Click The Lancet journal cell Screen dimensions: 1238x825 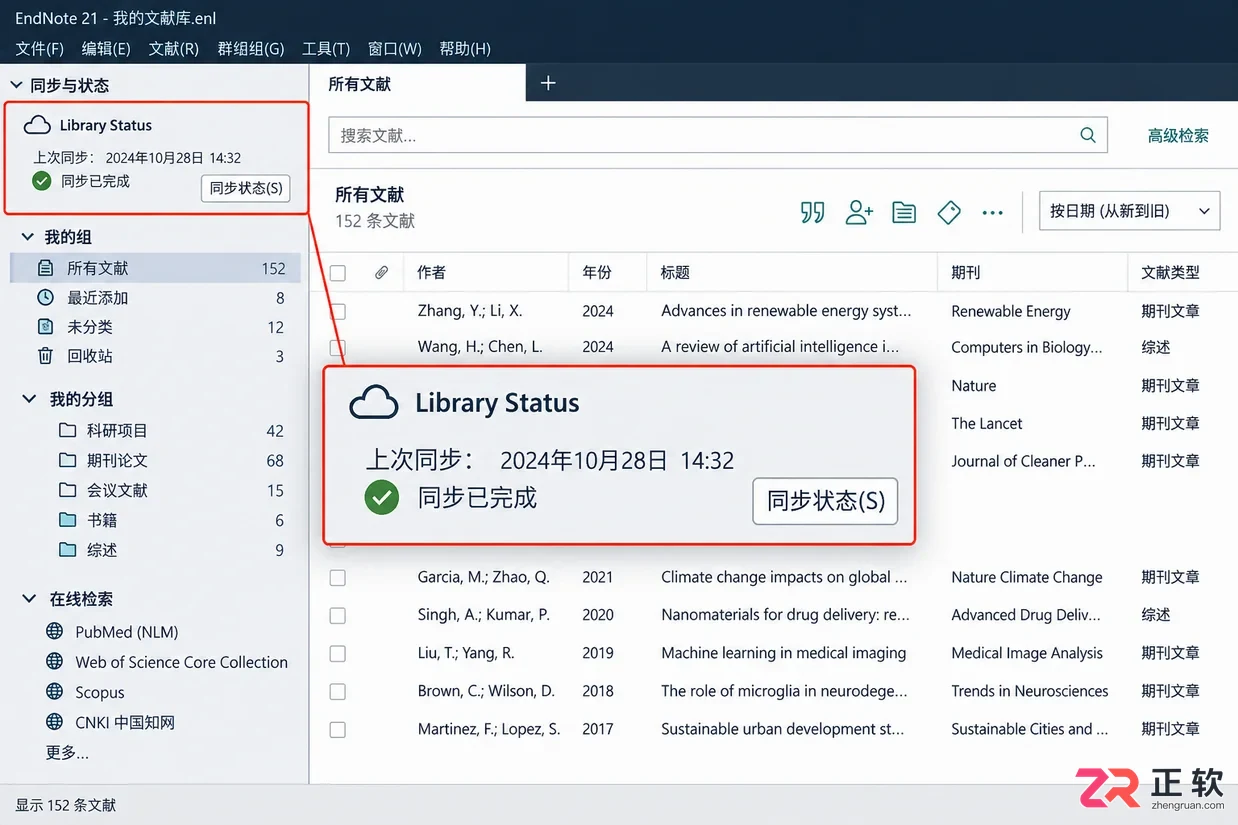pos(987,423)
